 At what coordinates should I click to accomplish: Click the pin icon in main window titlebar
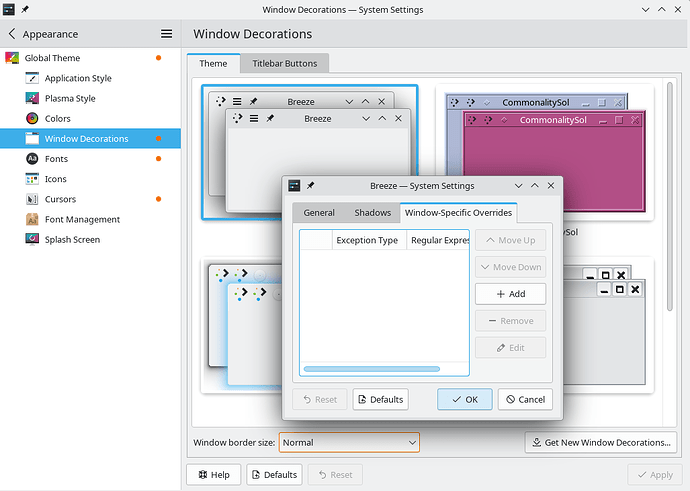25,10
